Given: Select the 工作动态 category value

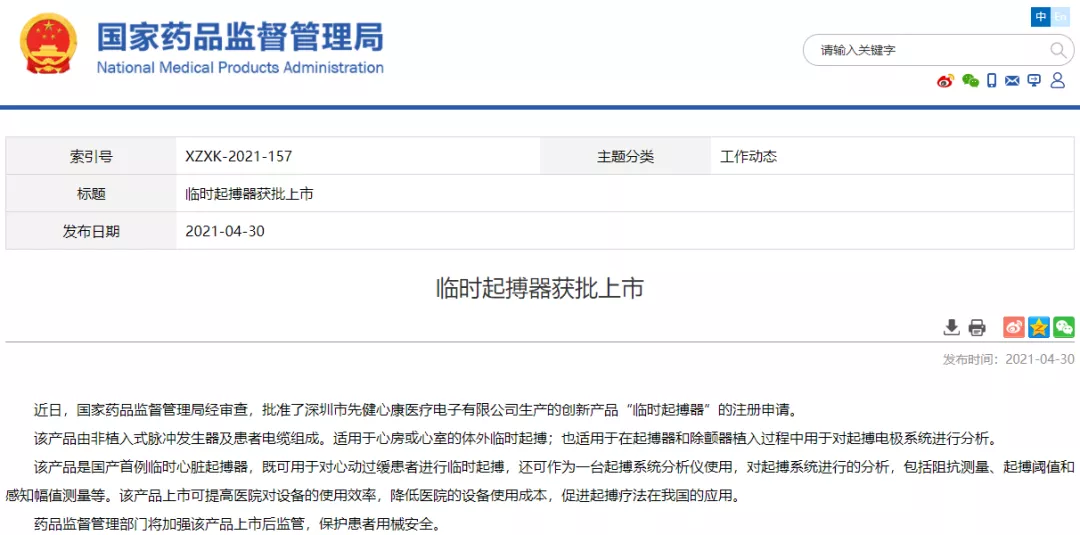Looking at the screenshot, I should pyautogui.click(x=748, y=156).
